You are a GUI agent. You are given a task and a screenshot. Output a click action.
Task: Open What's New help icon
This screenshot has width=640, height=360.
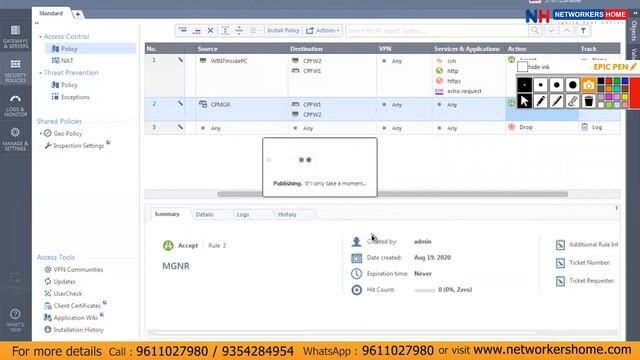coord(16,320)
